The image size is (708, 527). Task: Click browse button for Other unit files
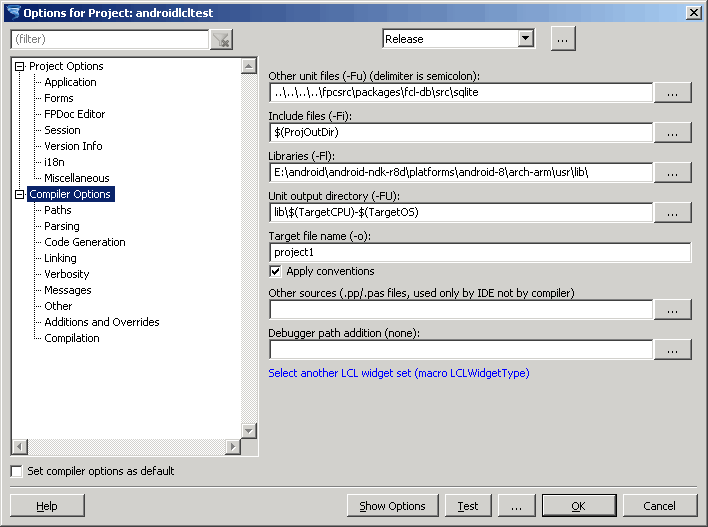click(x=673, y=92)
